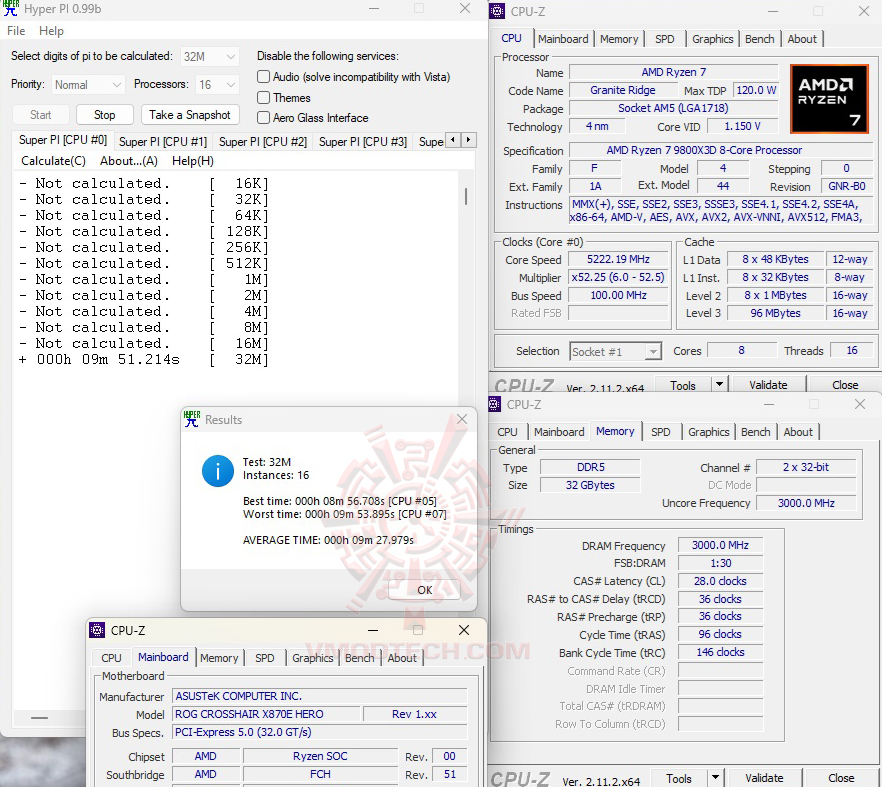Click the CPU-Z icon in Mainboard window title bar
The width and height of the screenshot is (882, 787).
point(97,631)
